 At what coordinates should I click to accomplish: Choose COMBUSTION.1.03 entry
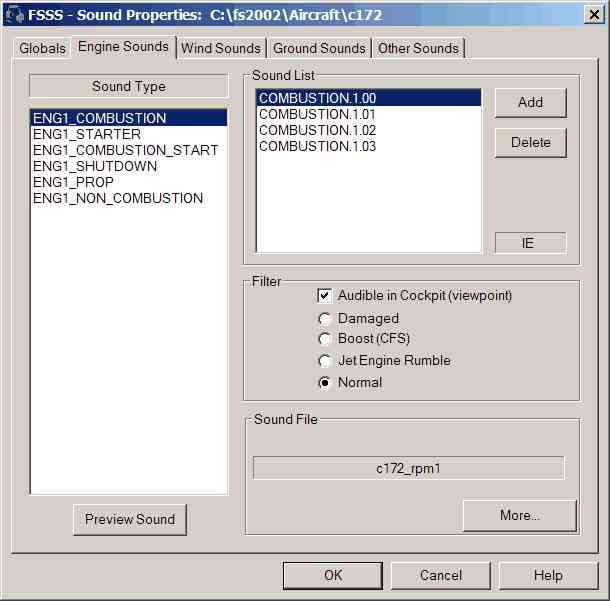point(368,146)
